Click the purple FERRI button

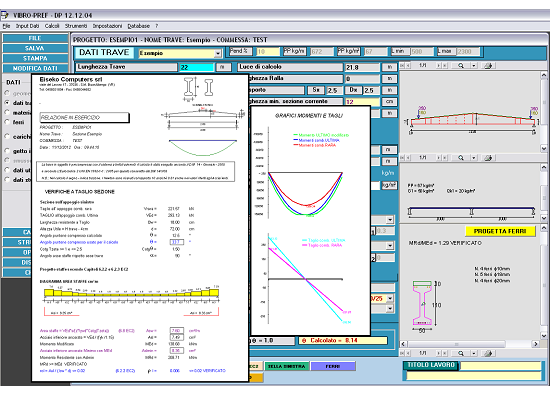333,366
